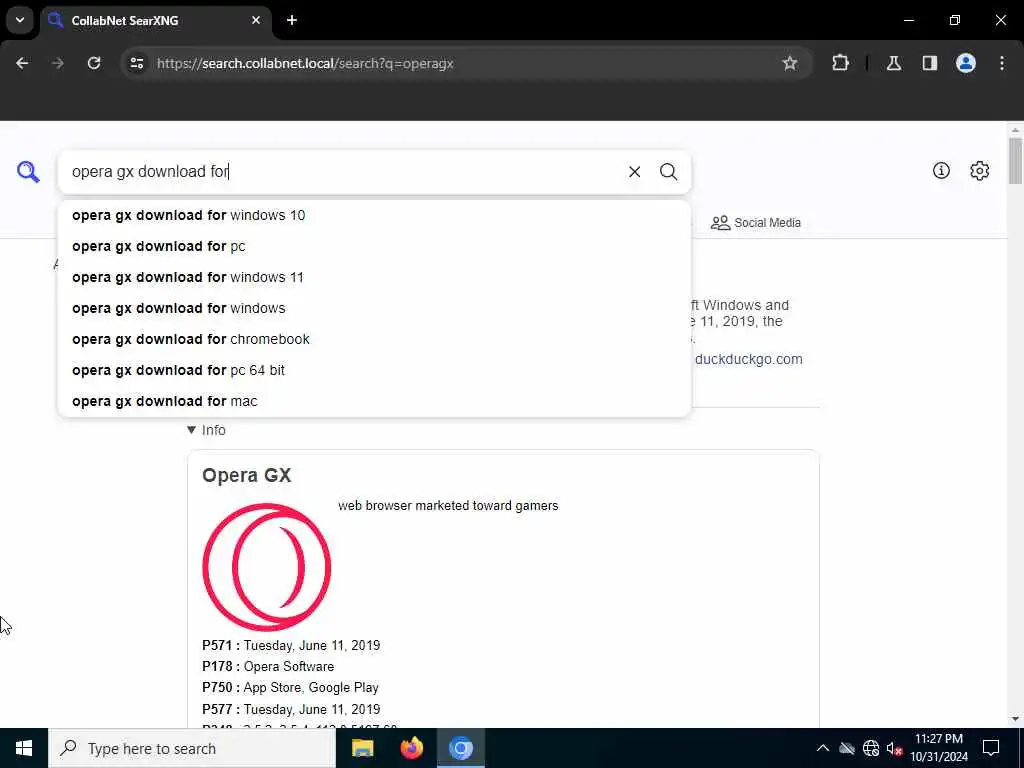Click the browser address bar URL
The height and width of the screenshot is (768, 1024).
305,63
